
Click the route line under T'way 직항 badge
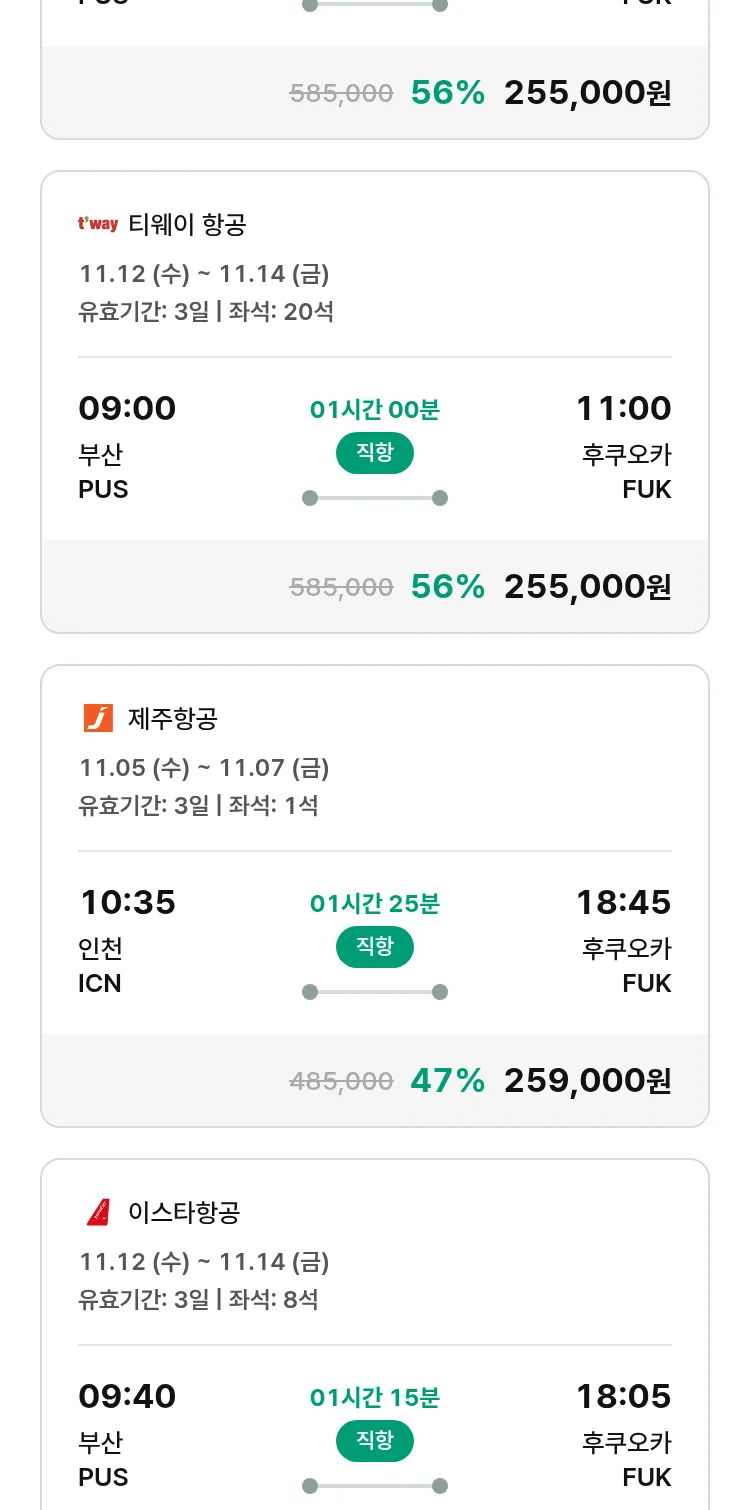tap(375, 498)
